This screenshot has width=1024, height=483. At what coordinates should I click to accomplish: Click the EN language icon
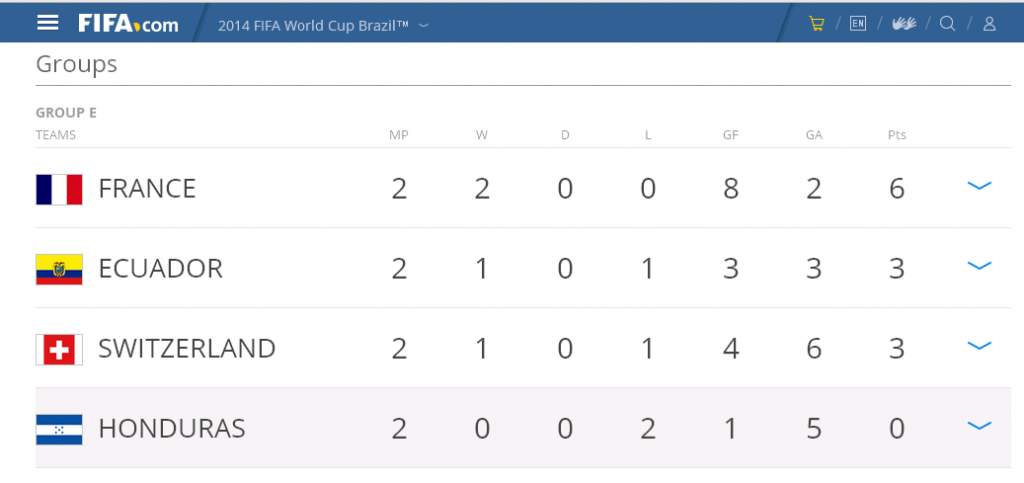click(857, 24)
